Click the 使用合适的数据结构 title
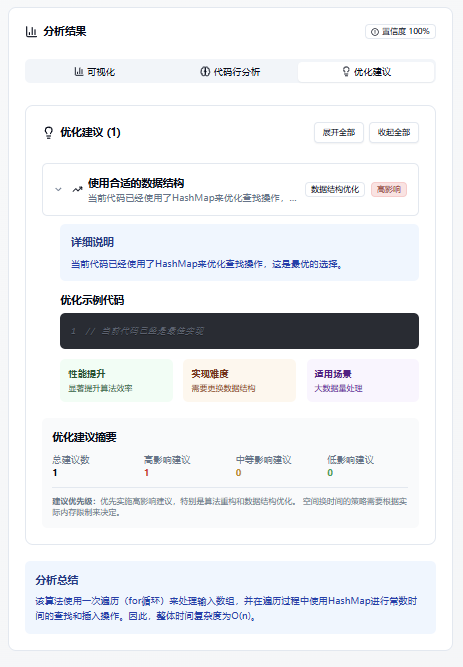The height and width of the screenshot is (667, 463). 136,183
